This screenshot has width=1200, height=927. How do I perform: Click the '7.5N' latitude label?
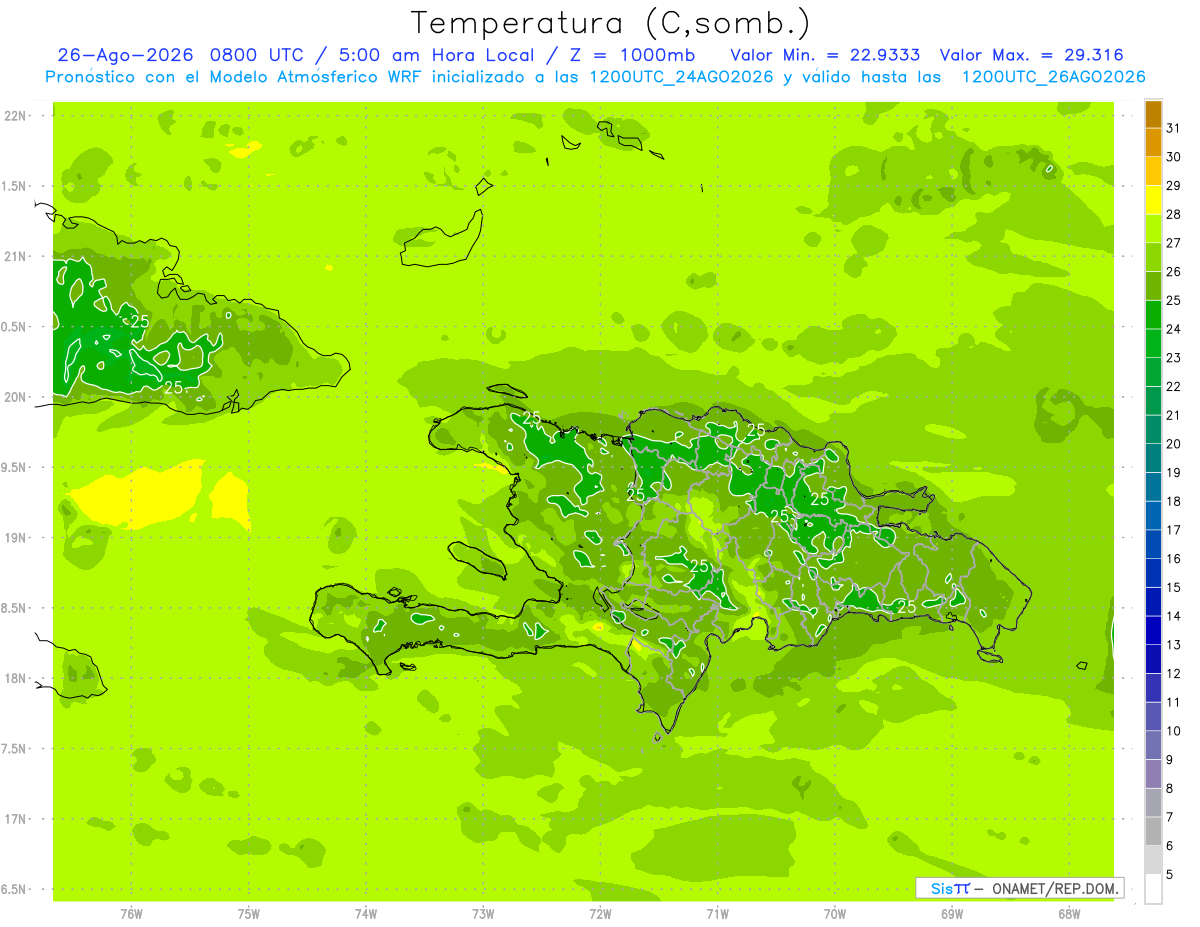point(15,748)
